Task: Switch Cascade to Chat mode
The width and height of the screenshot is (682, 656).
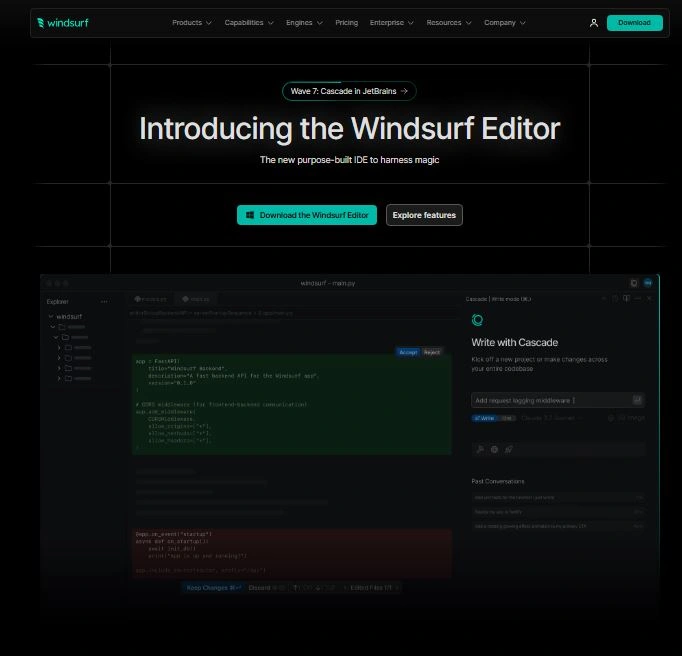Action: pos(507,418)
